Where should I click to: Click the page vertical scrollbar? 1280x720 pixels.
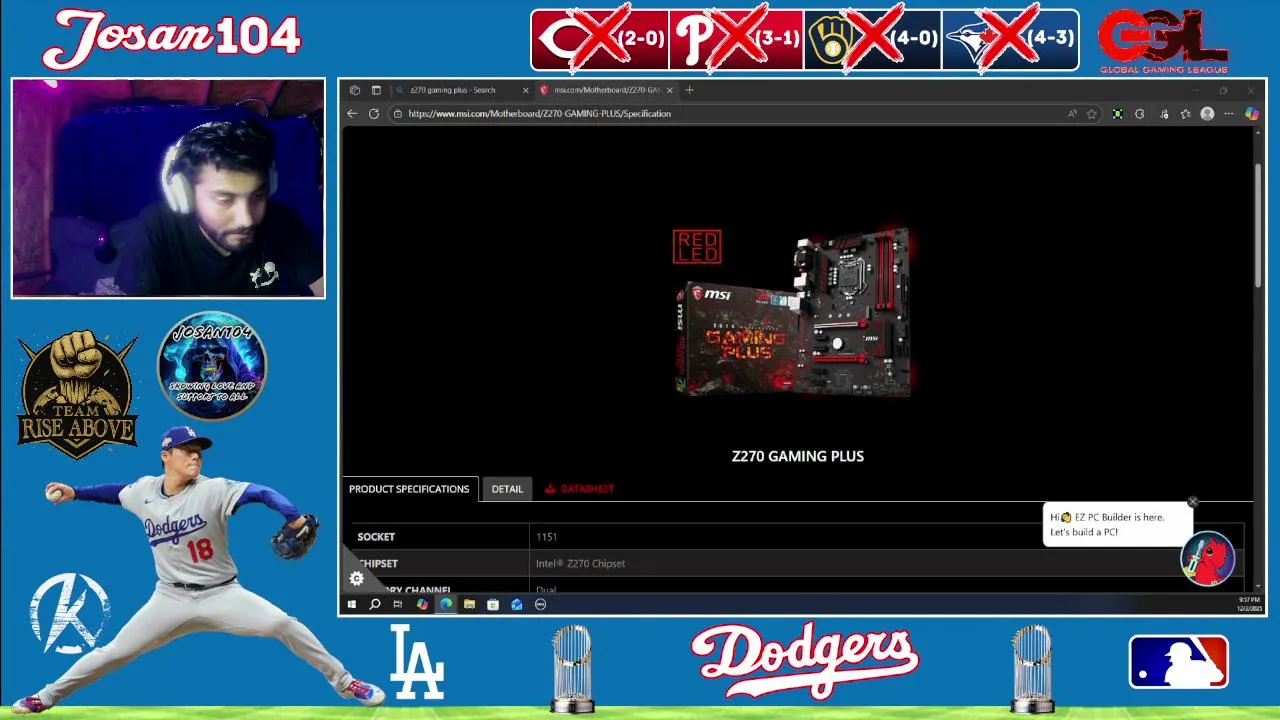tap(1258, 225)
